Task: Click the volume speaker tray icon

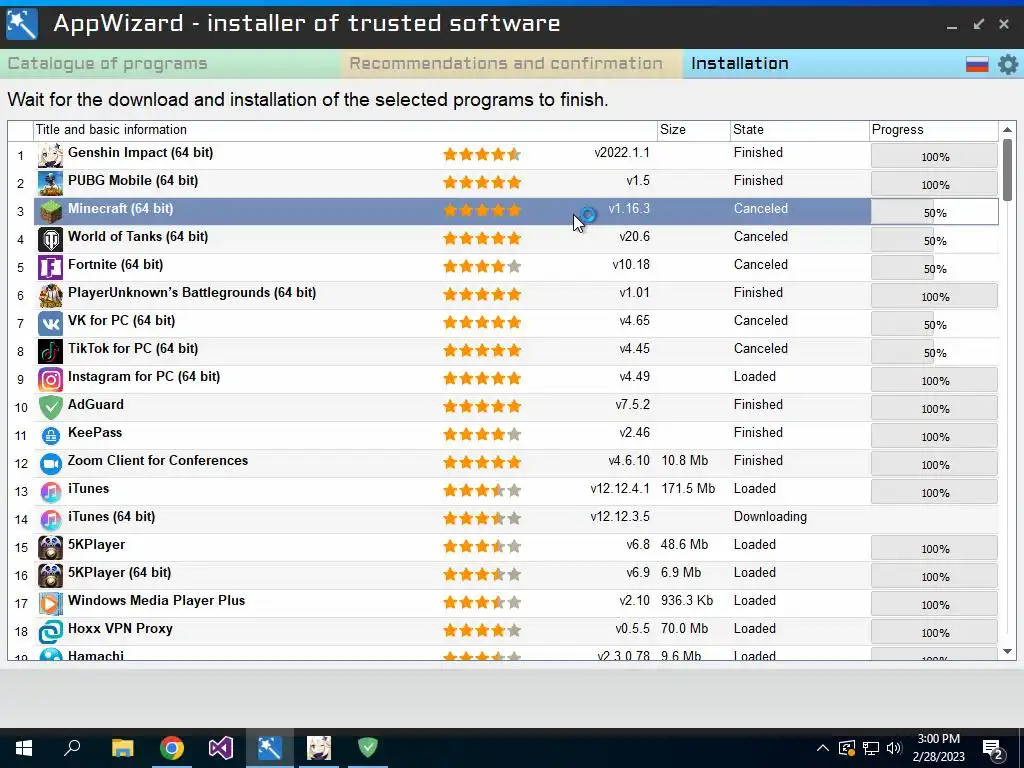Action: click(x=894, y=748)
